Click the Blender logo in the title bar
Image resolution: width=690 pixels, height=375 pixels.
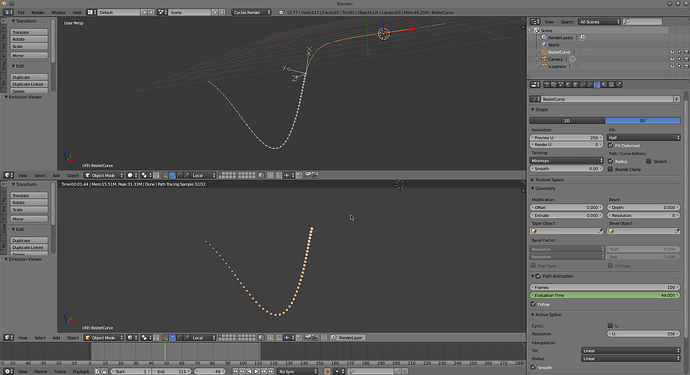[x=4, y=4]
